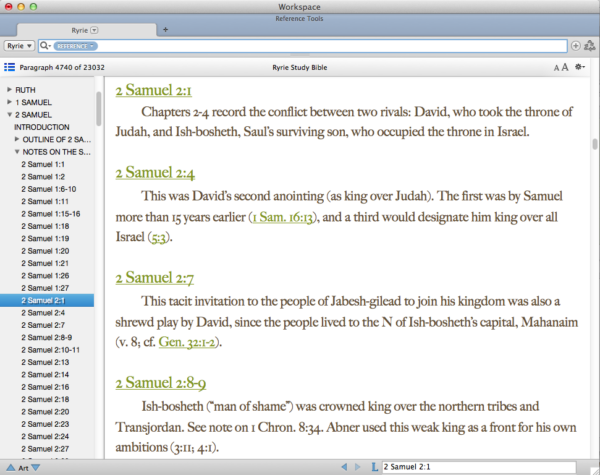The width and height of the screenshot is (600, 475).
Task: Select 2 Samuel 2:8-9 in sidebar
Action: point(46,337)
